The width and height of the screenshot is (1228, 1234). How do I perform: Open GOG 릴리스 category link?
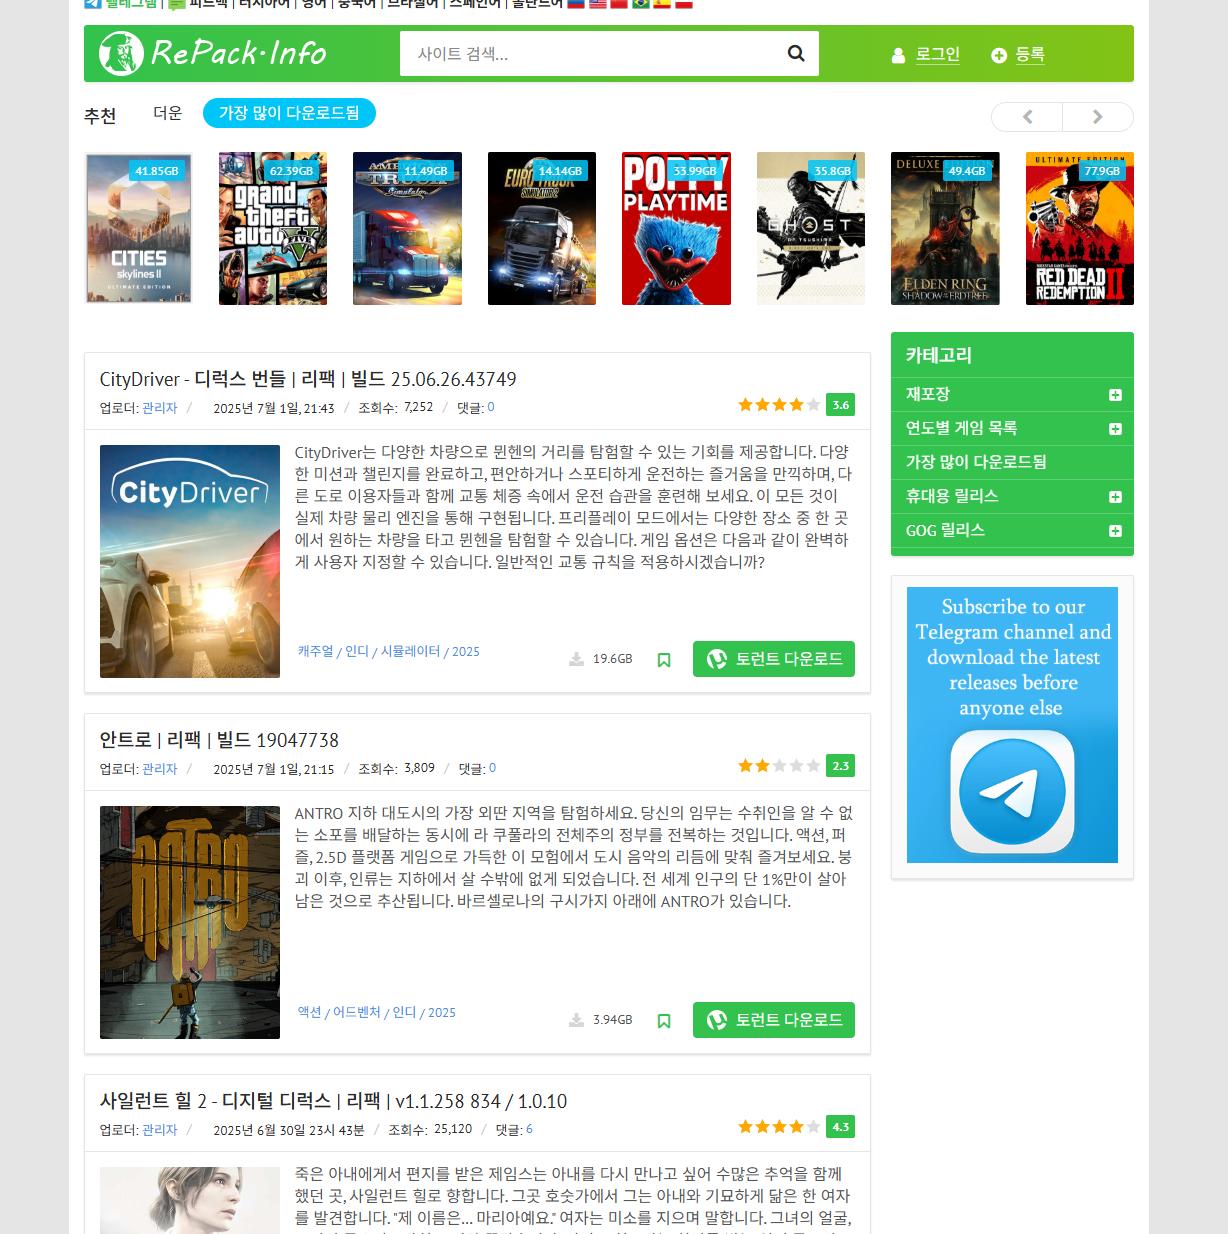click(945, 530)
